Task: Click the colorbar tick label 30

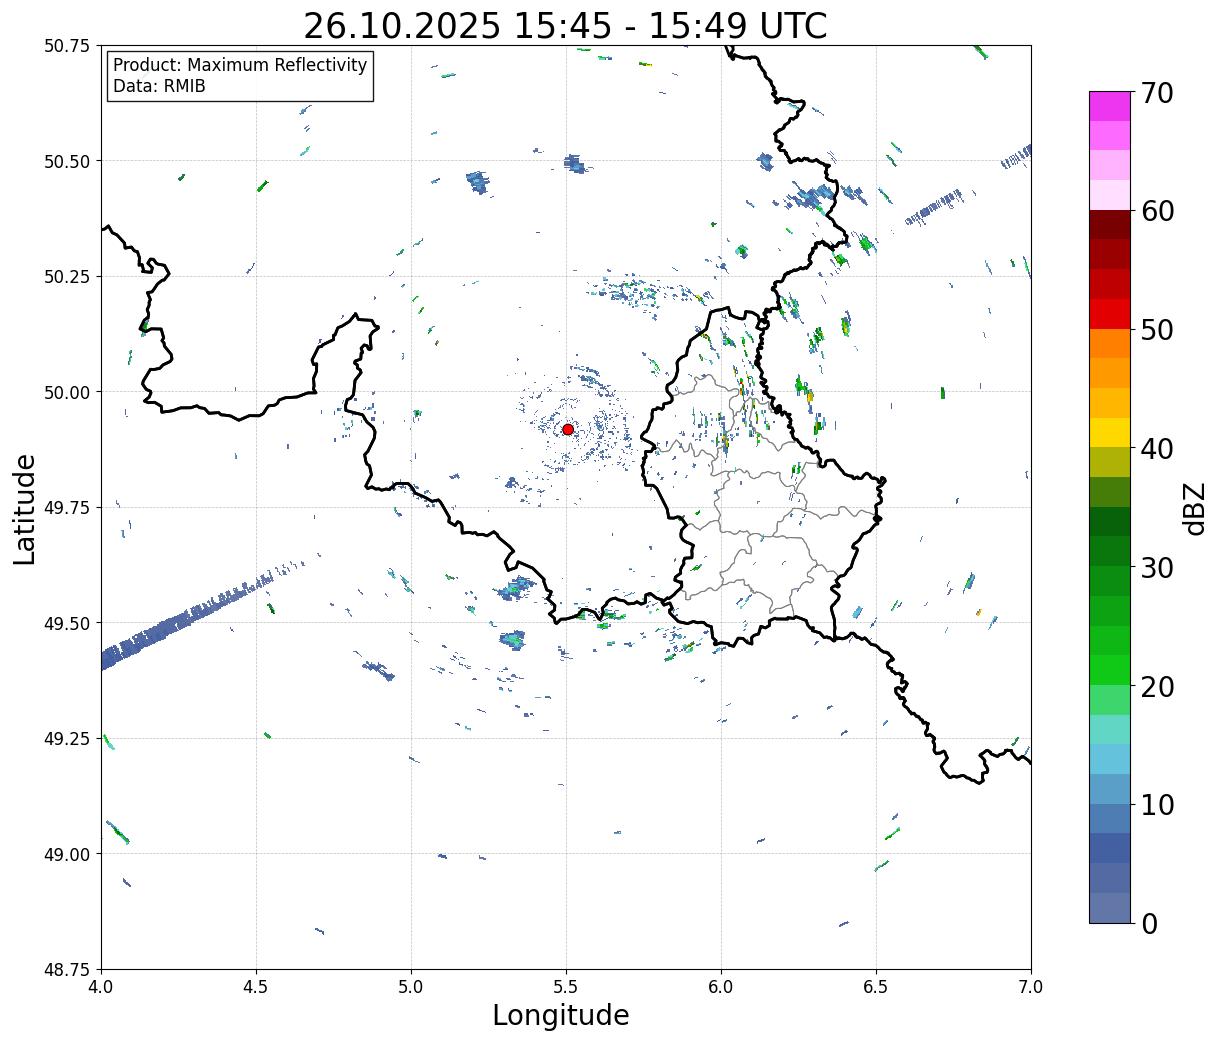Action: [x=1157, y=568]
